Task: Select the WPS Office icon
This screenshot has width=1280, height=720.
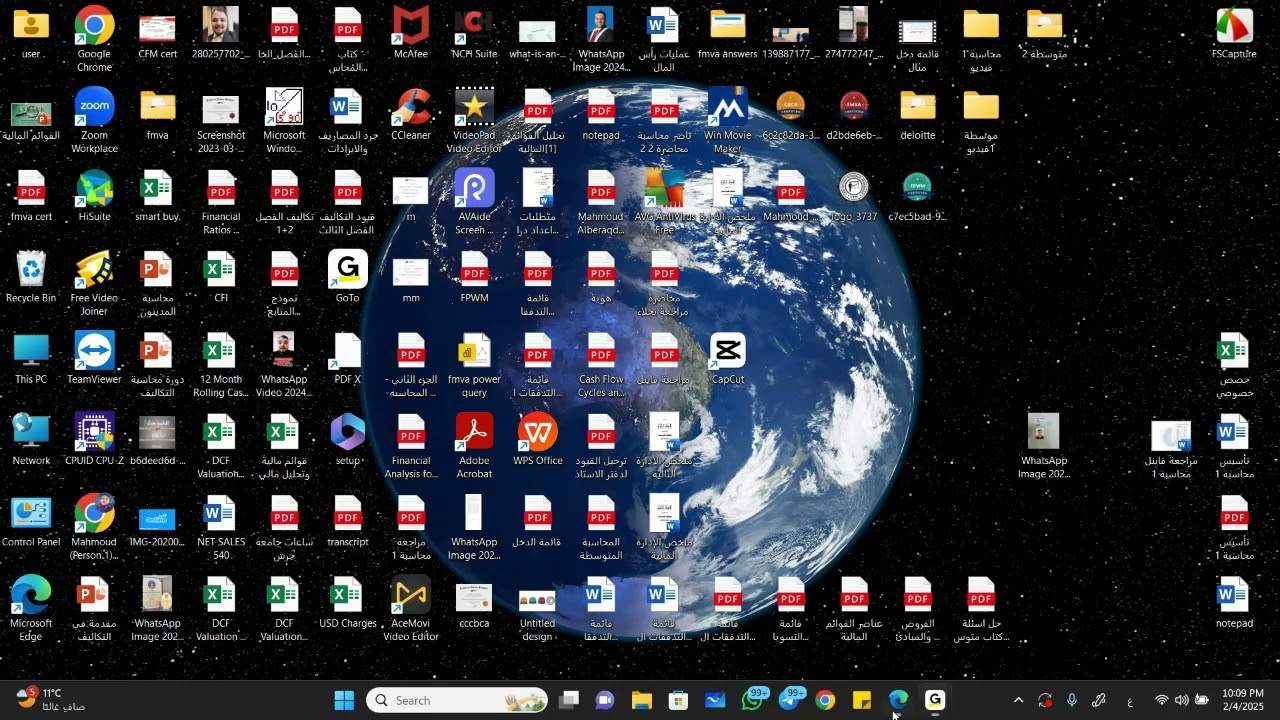Action: point(537,439)
